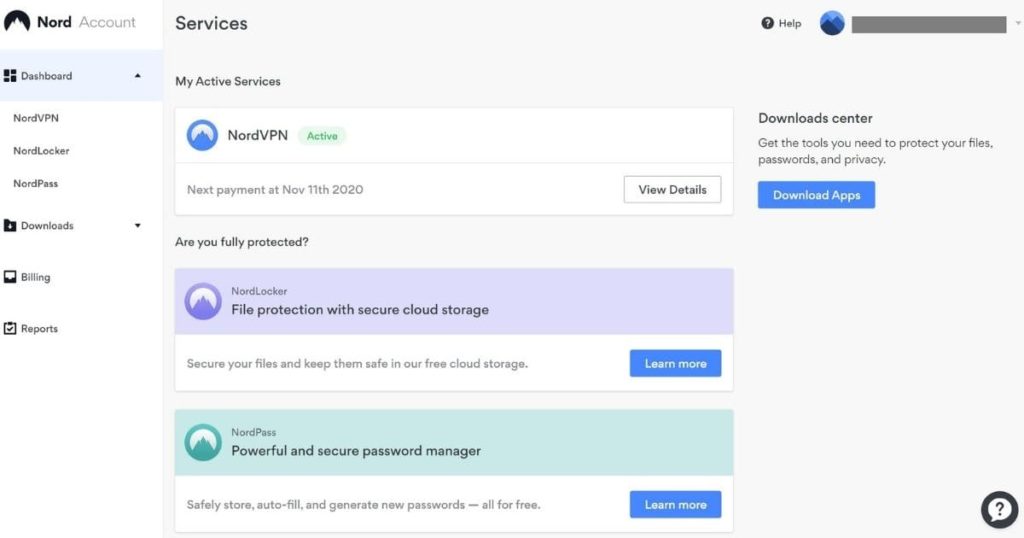
Task: Click the NordVPN service name text
Action: point(257,135)
